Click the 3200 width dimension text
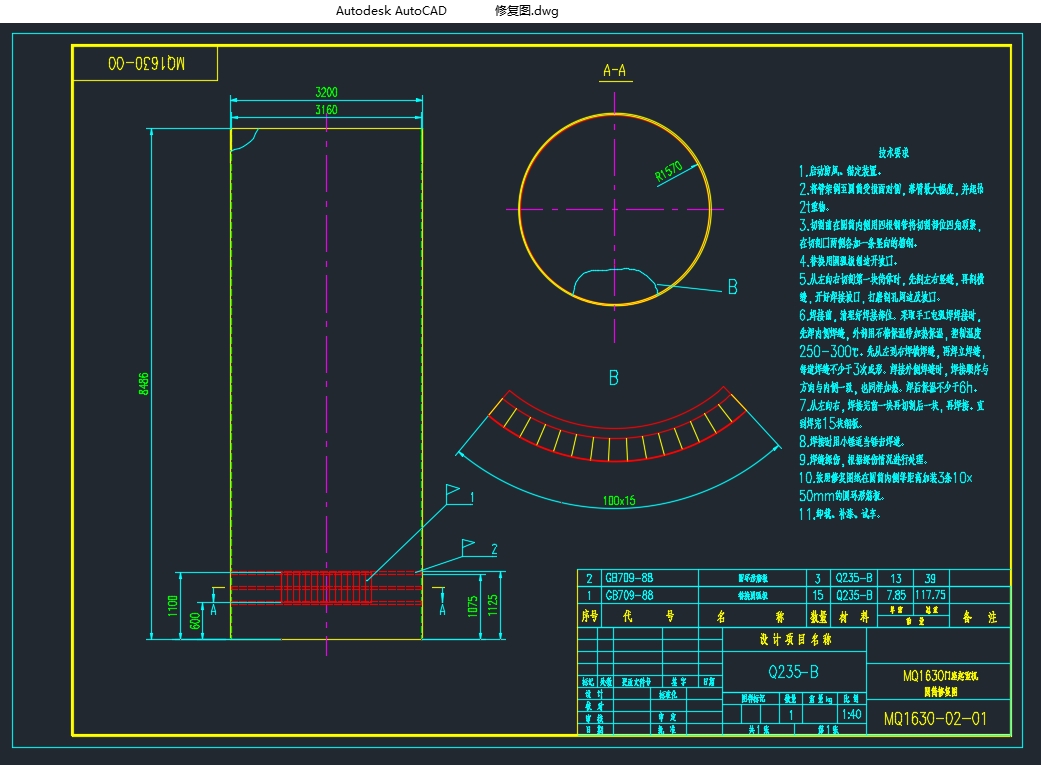 [x=326, y=92]
